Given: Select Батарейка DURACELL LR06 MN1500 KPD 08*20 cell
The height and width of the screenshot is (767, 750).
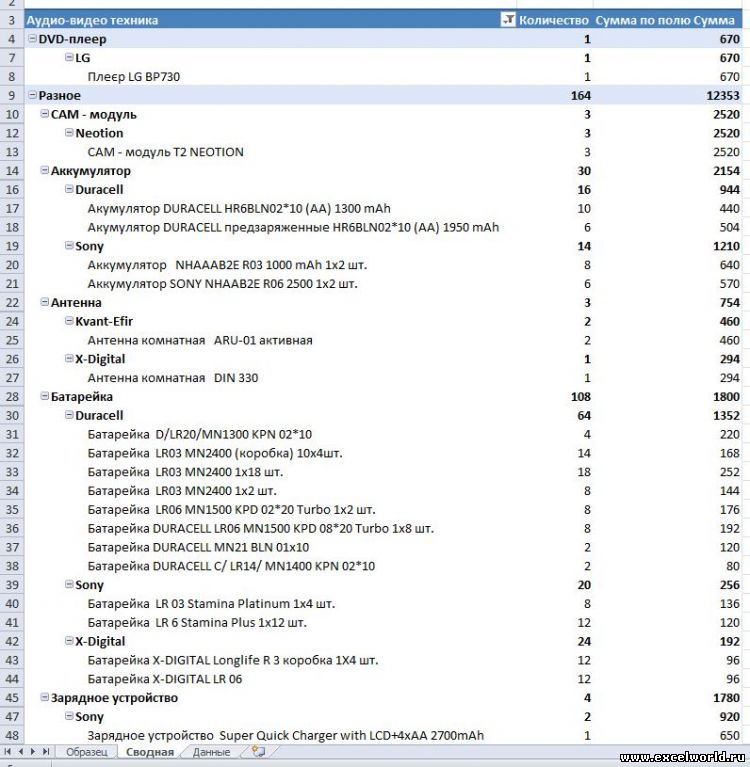Looking at the screenshot, I should coord(260,529).
